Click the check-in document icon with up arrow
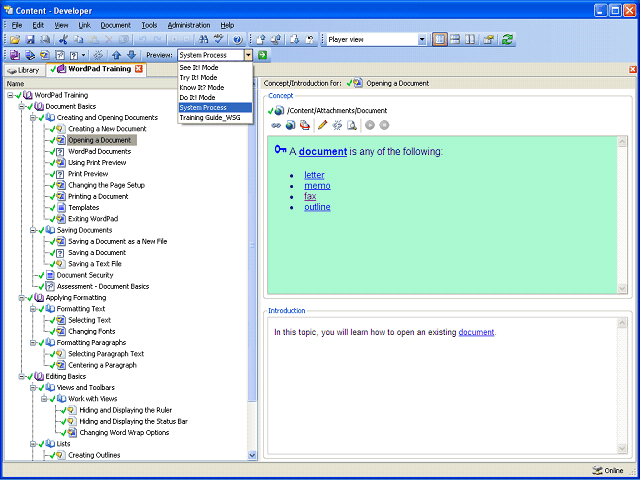 261,40
